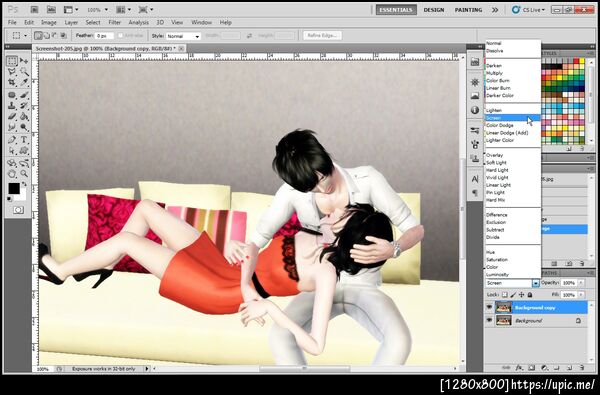Select the Clone Stamp tool
600x395 pixels.
(12, 106)
